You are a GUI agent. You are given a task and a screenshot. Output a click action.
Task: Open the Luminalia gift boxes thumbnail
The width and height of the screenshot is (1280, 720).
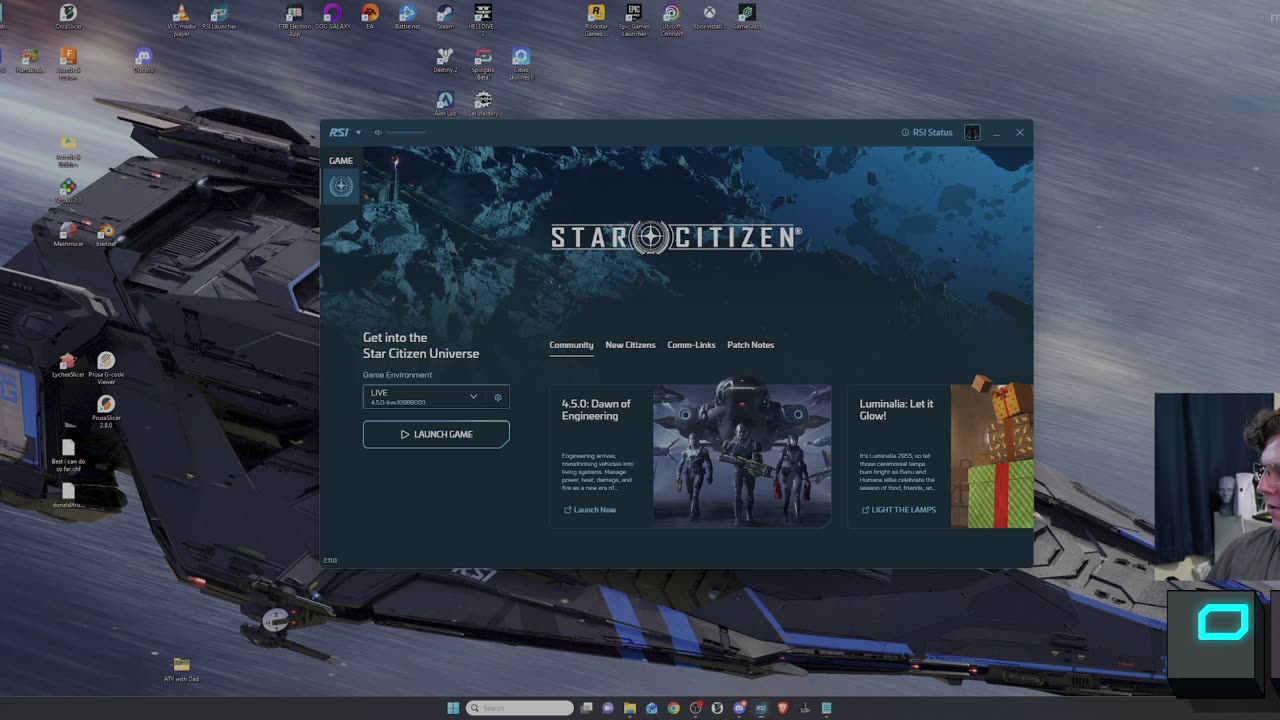[x=992, y=455]
